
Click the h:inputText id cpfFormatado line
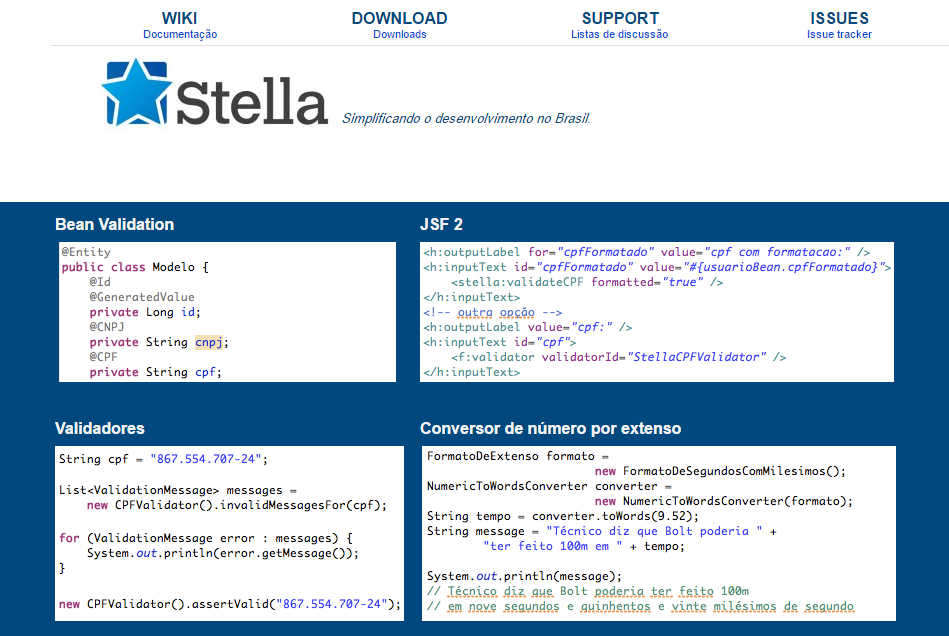click(657, 267)
